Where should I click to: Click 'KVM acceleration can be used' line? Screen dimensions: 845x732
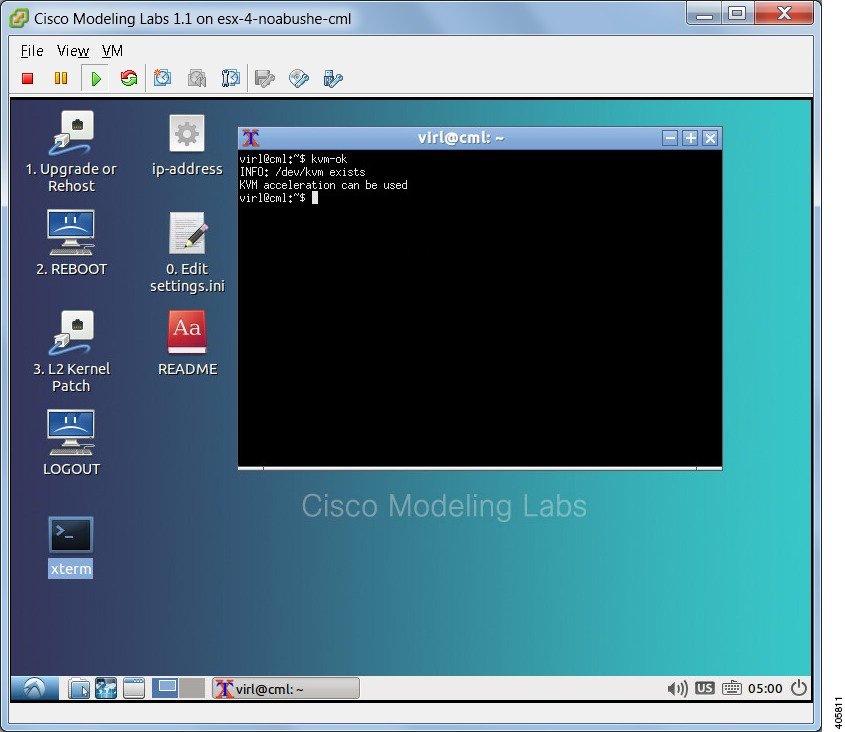[x=323, y=185]
